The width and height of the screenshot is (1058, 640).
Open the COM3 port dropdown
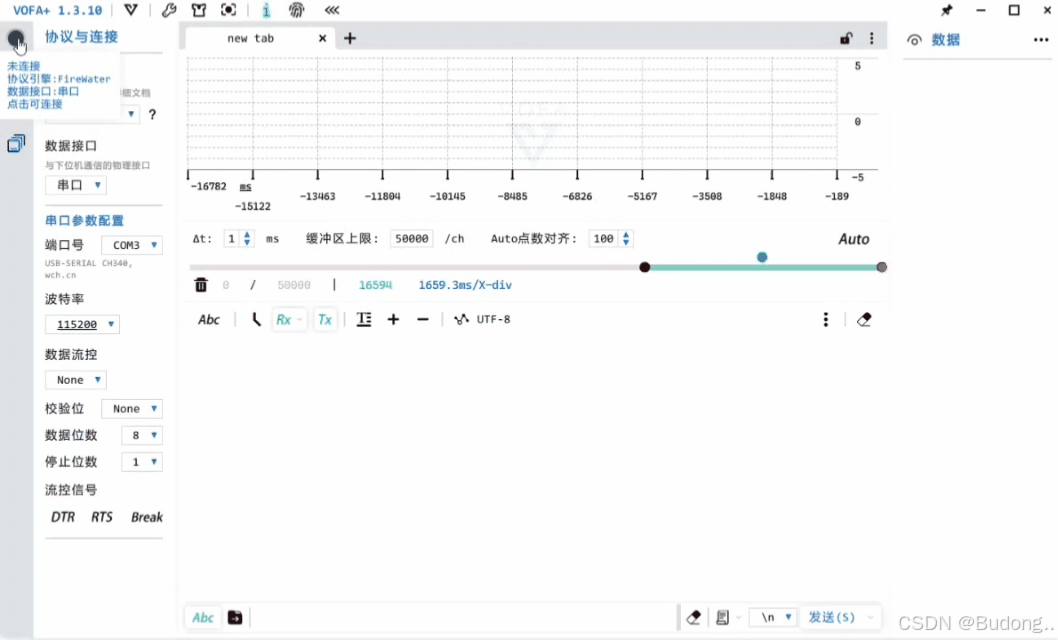[131, 244]
